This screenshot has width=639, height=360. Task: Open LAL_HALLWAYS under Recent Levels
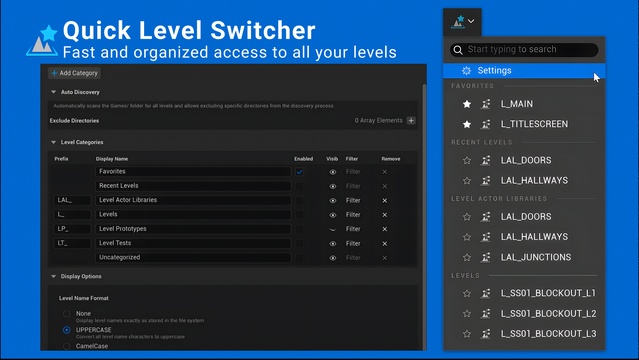[534, 180]
